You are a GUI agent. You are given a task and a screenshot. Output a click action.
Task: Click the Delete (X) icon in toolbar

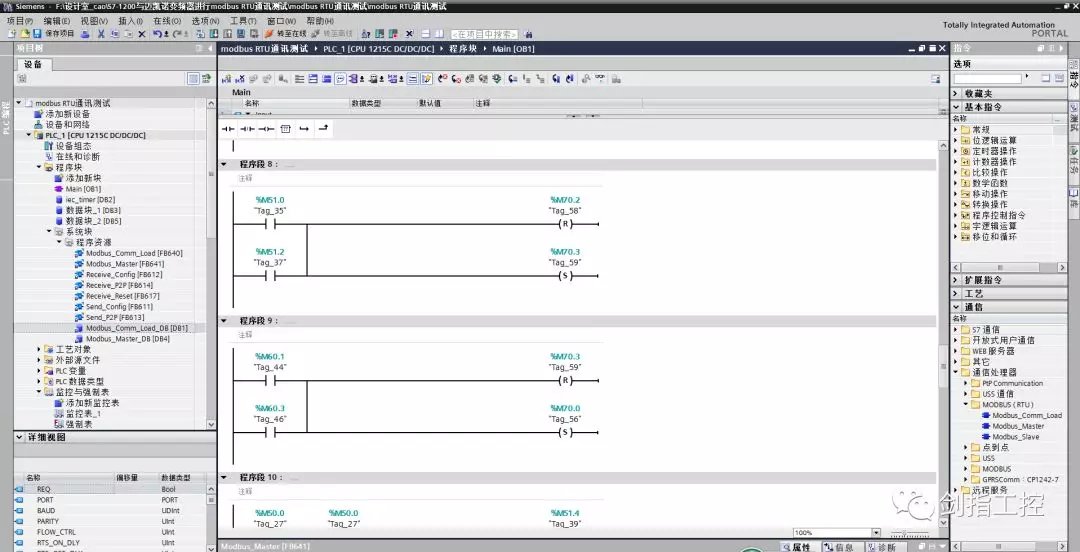(x=141, y=33)
